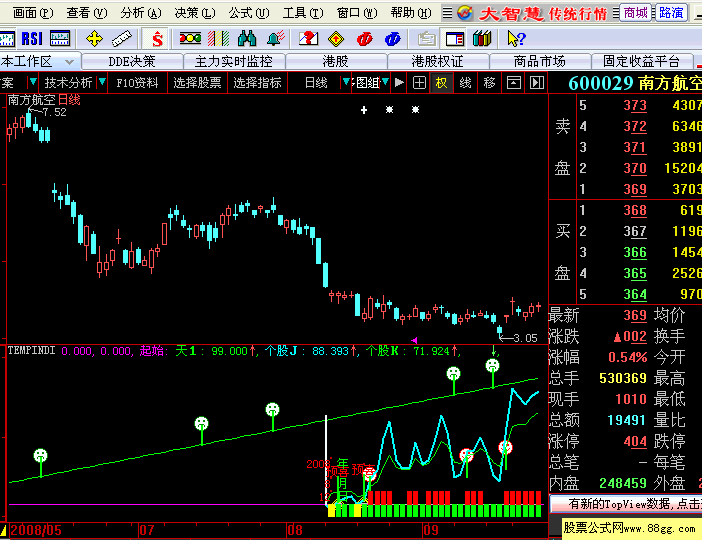
Task: Click the lines icon before the globe logo
Action: pos(447,13)
